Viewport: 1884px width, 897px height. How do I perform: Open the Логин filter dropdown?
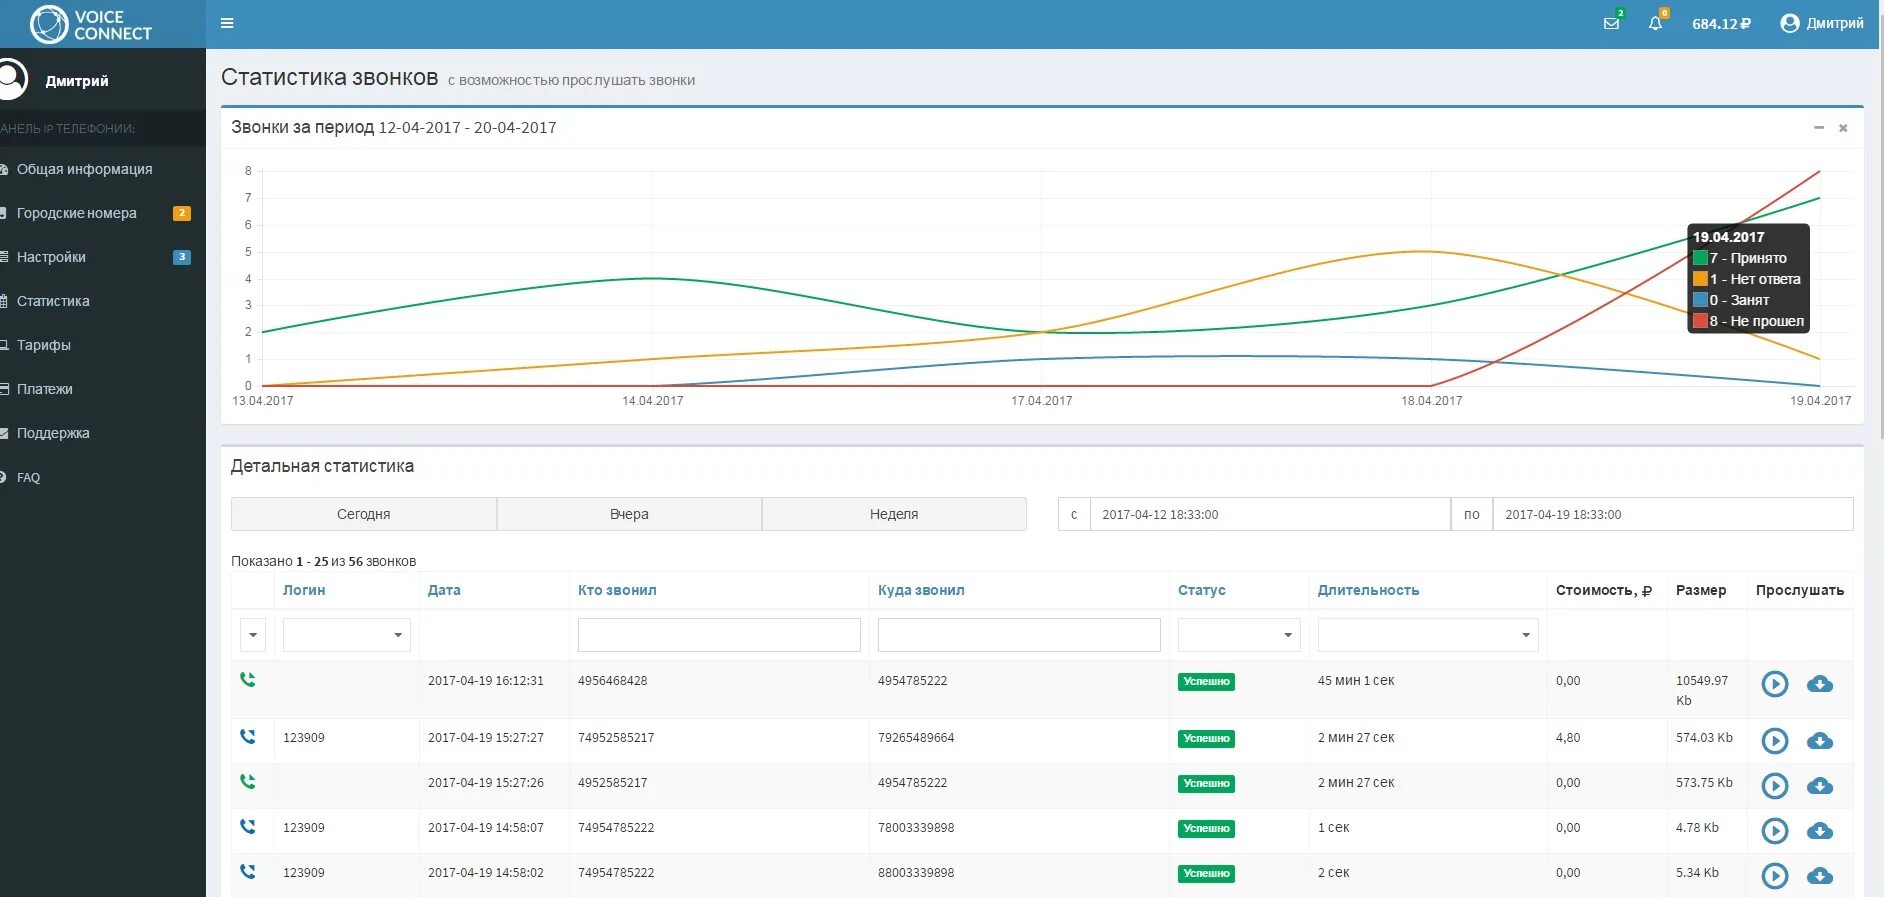coord(347,635)
